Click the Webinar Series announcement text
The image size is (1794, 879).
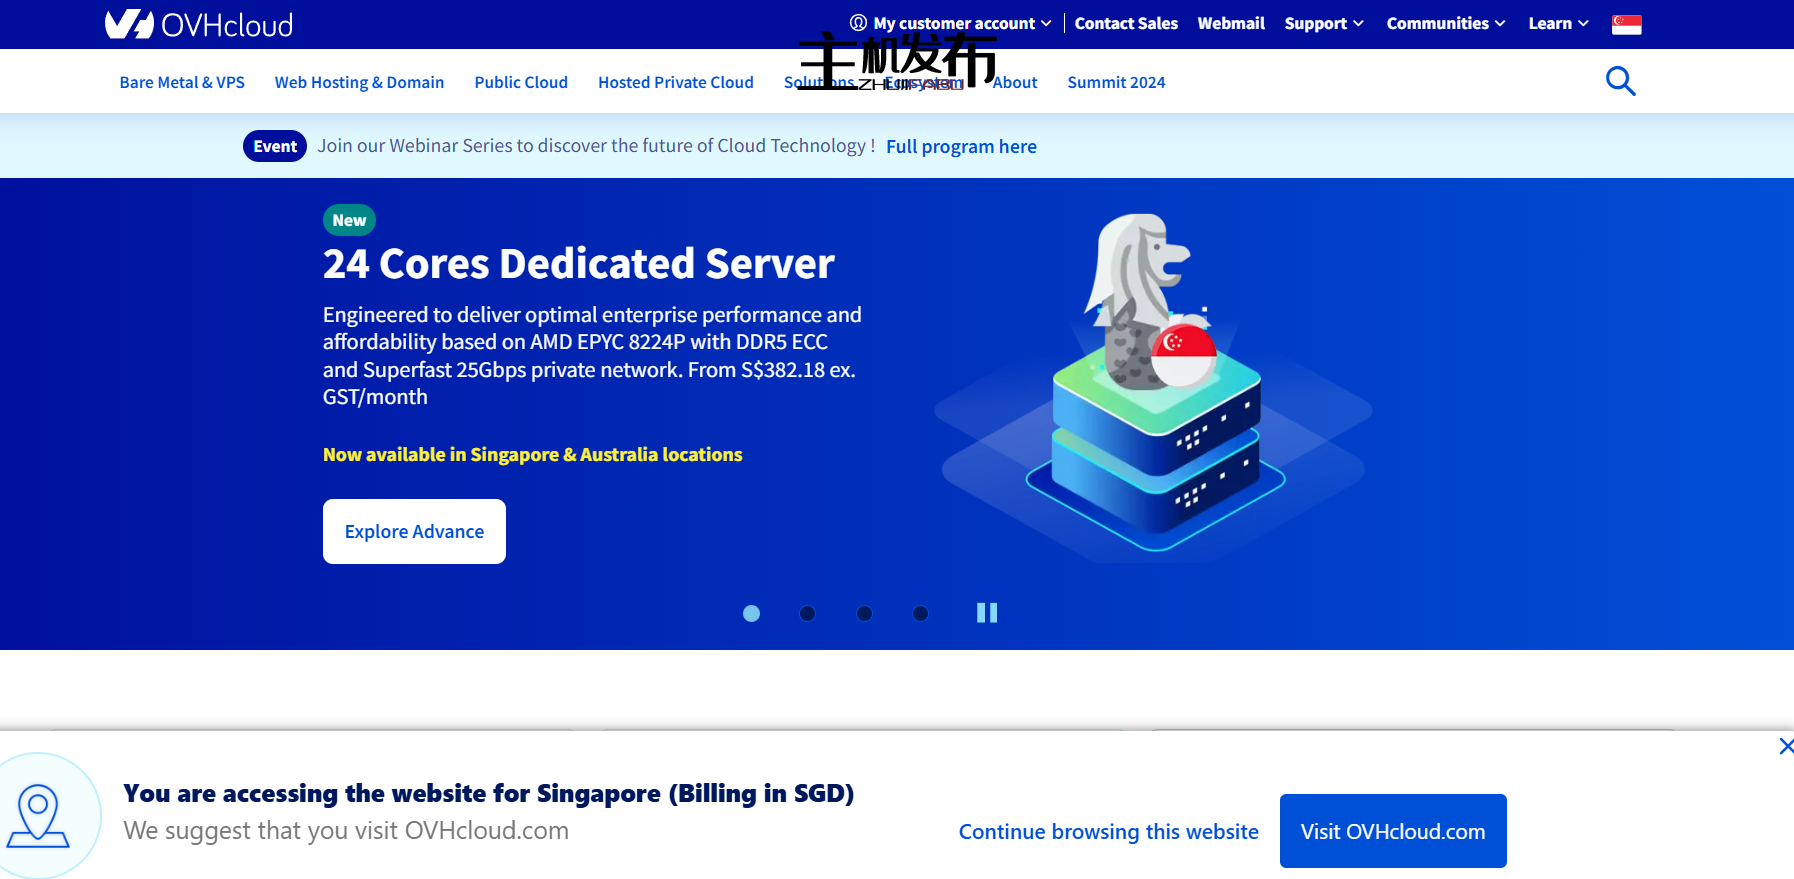click(596, 146)
